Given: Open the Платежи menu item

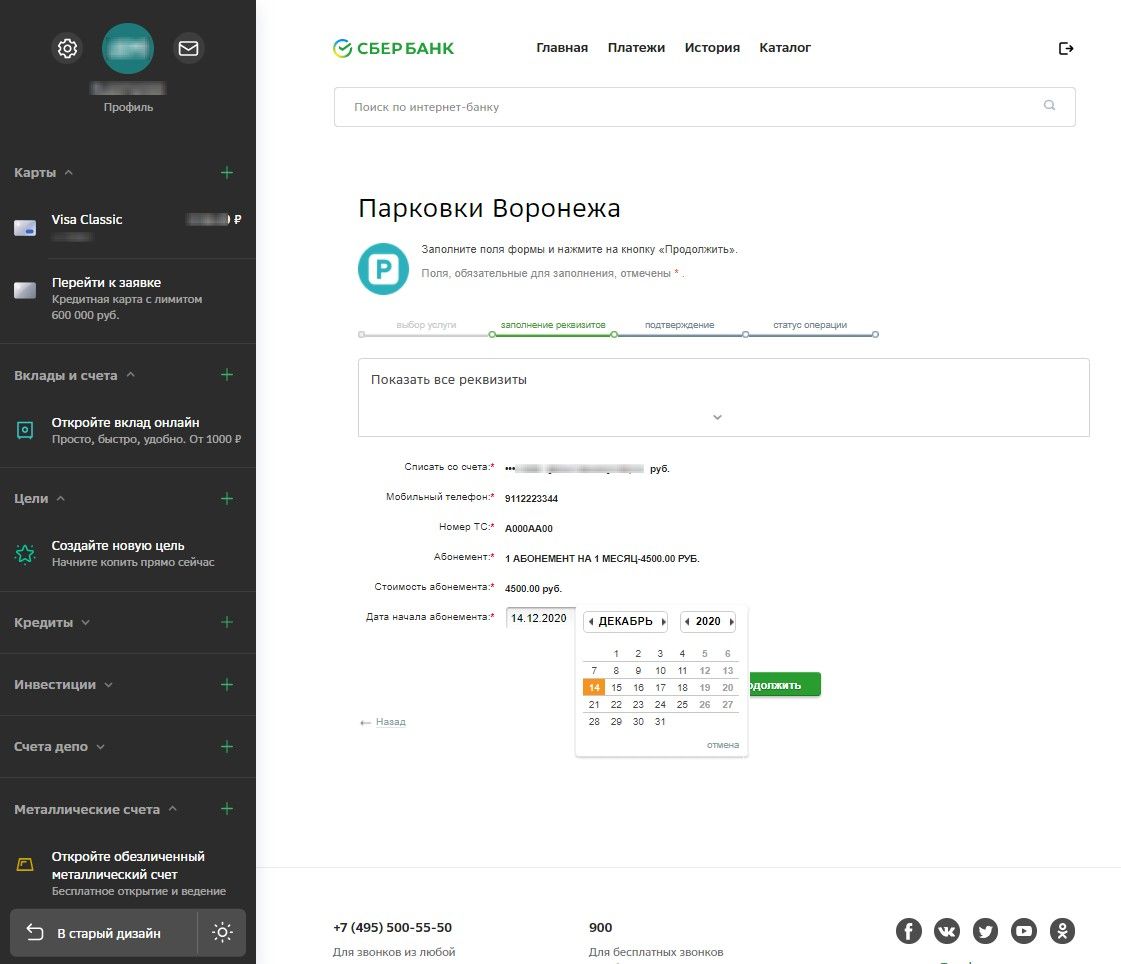Looking at the screenshot, I should (x=636, y=48).
